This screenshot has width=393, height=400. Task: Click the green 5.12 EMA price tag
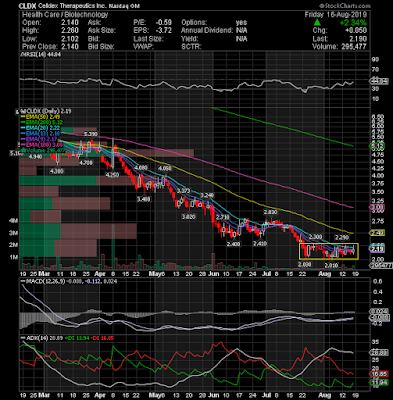(x=377, y=146)
